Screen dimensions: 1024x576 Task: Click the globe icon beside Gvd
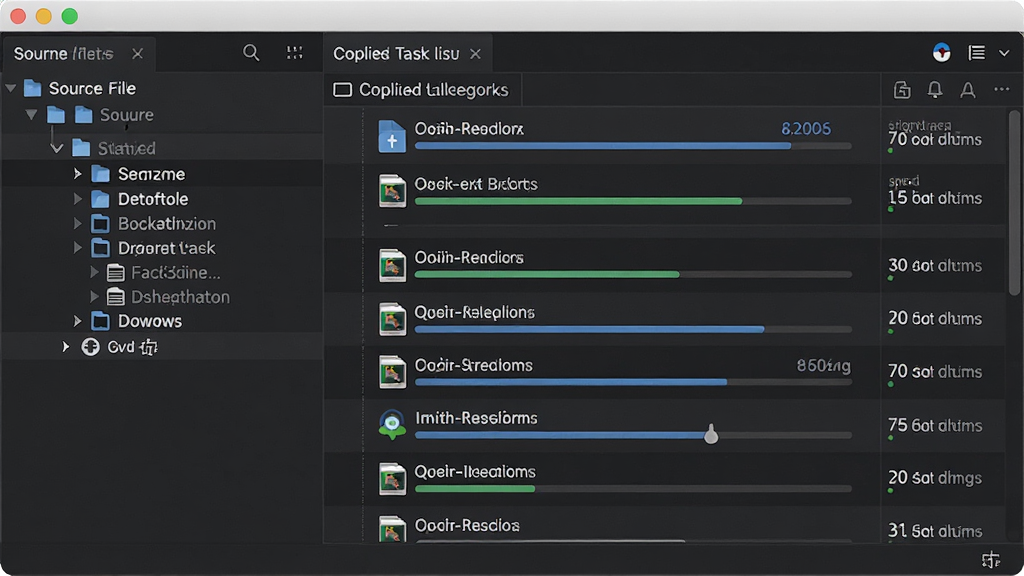(90, 347)
